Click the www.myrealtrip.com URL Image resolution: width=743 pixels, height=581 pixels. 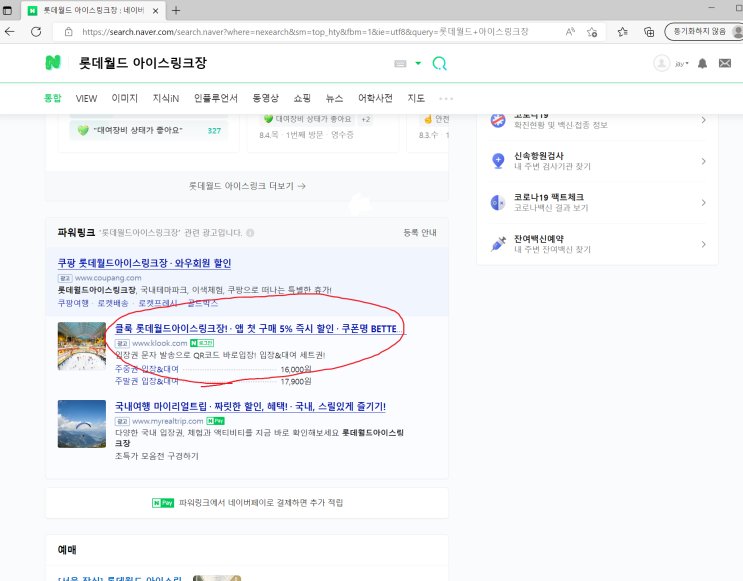click(168, 421)
